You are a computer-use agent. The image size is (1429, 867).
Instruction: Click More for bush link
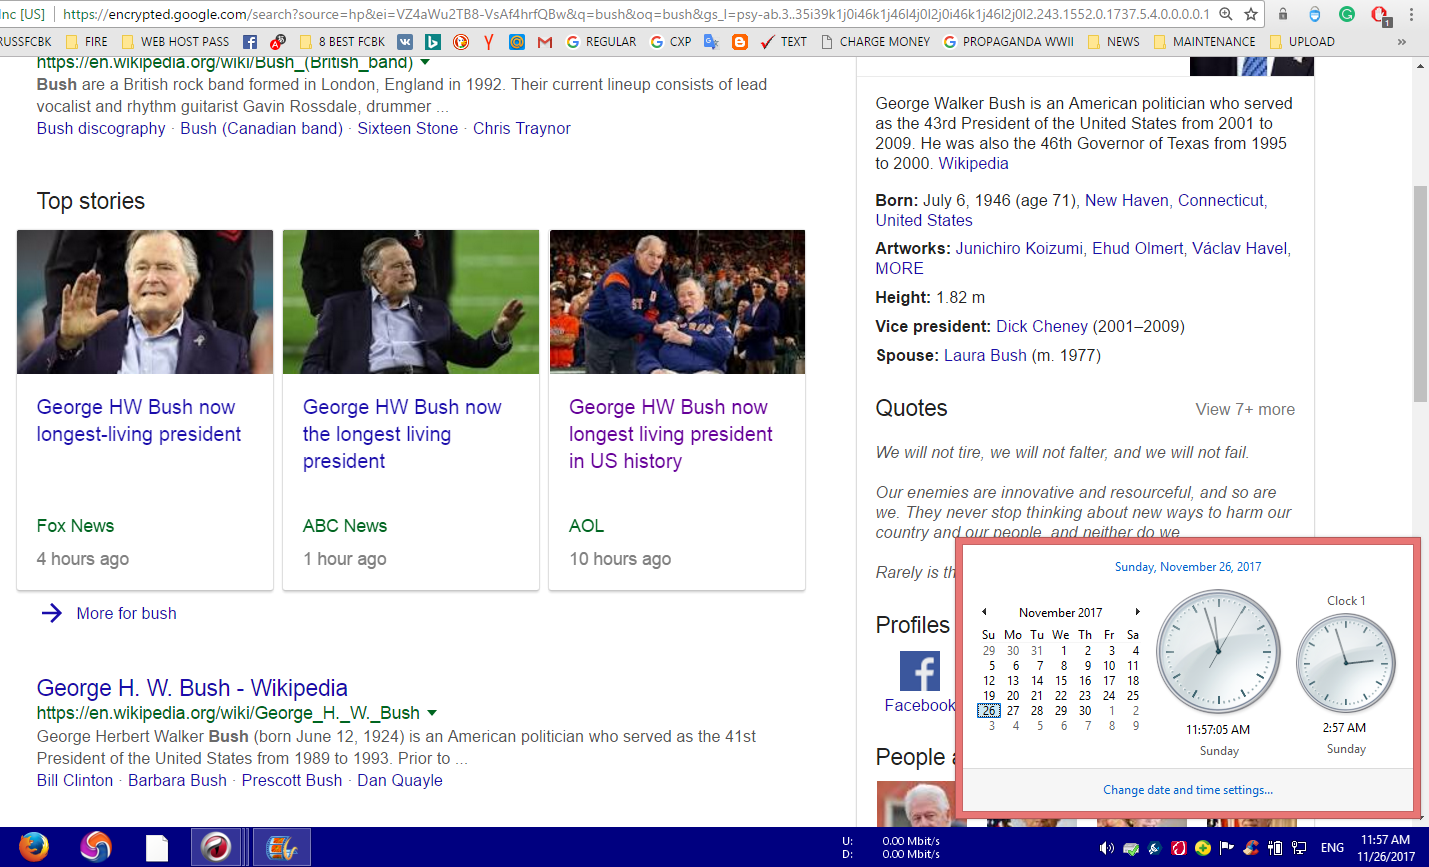pyautogui.click(x=127, y=613)
